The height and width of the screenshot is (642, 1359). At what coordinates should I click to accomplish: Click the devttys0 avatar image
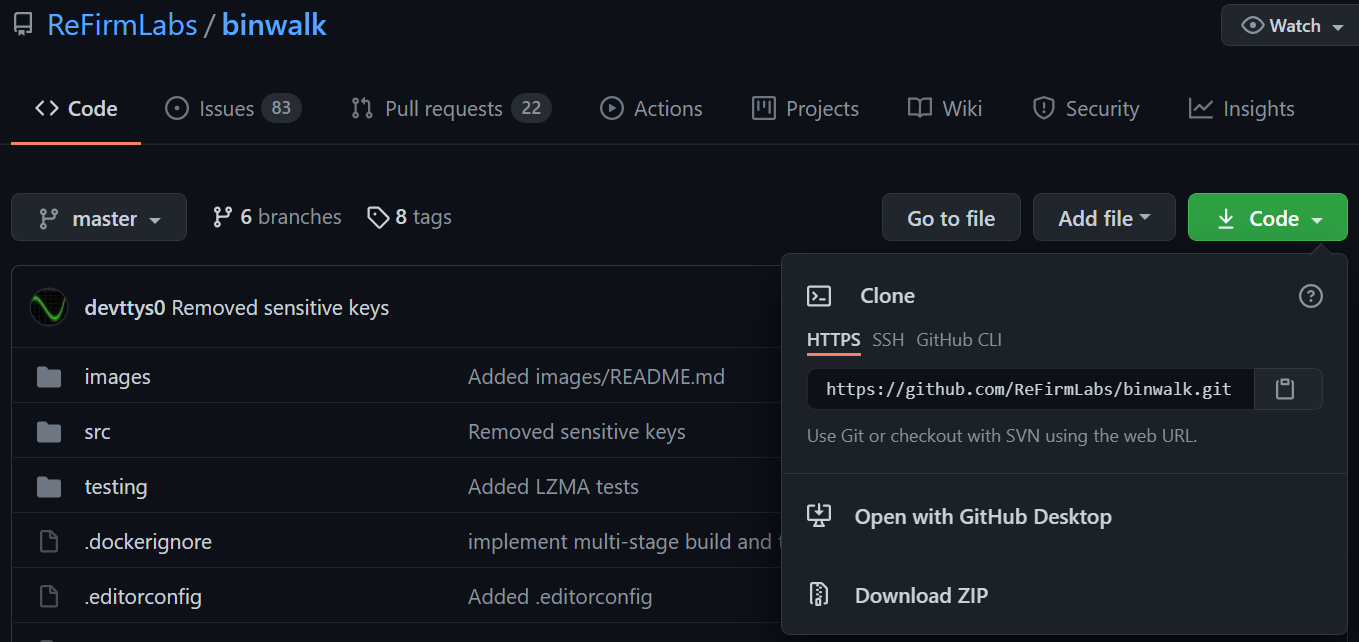[x=49, y=307]
